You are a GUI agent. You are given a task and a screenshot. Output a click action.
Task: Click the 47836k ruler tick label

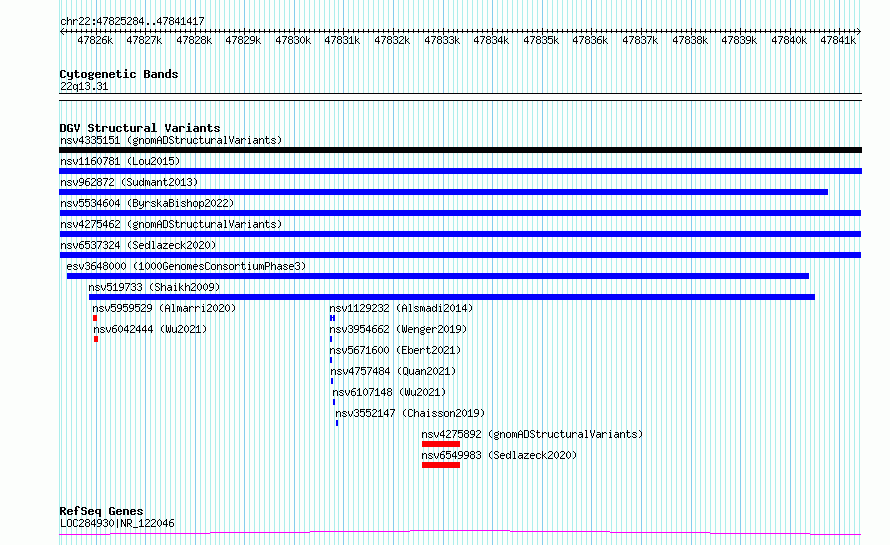590,40
